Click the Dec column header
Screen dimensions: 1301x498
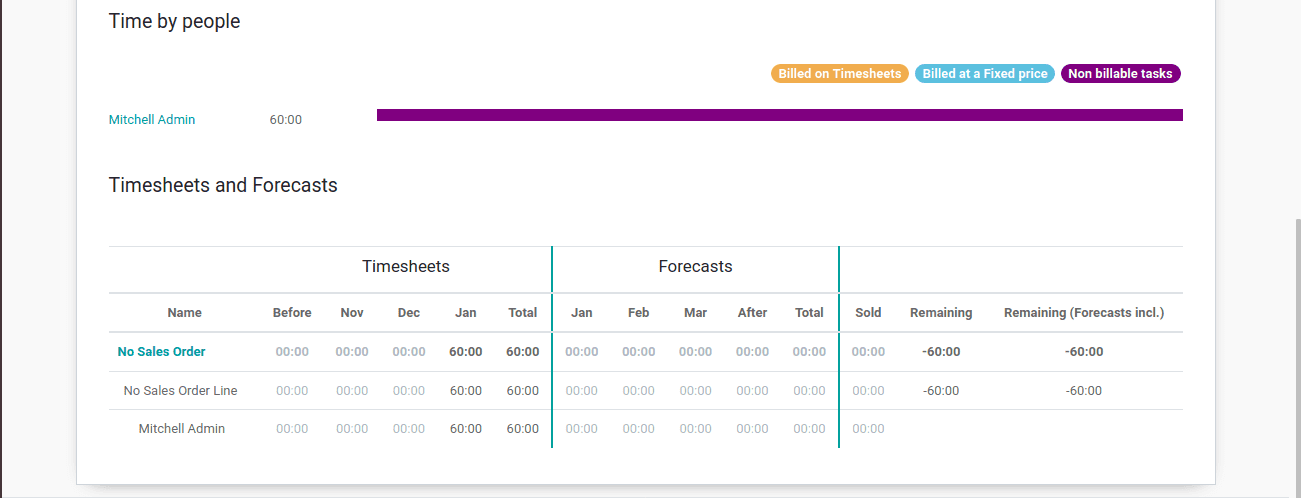tap(409, 313)
